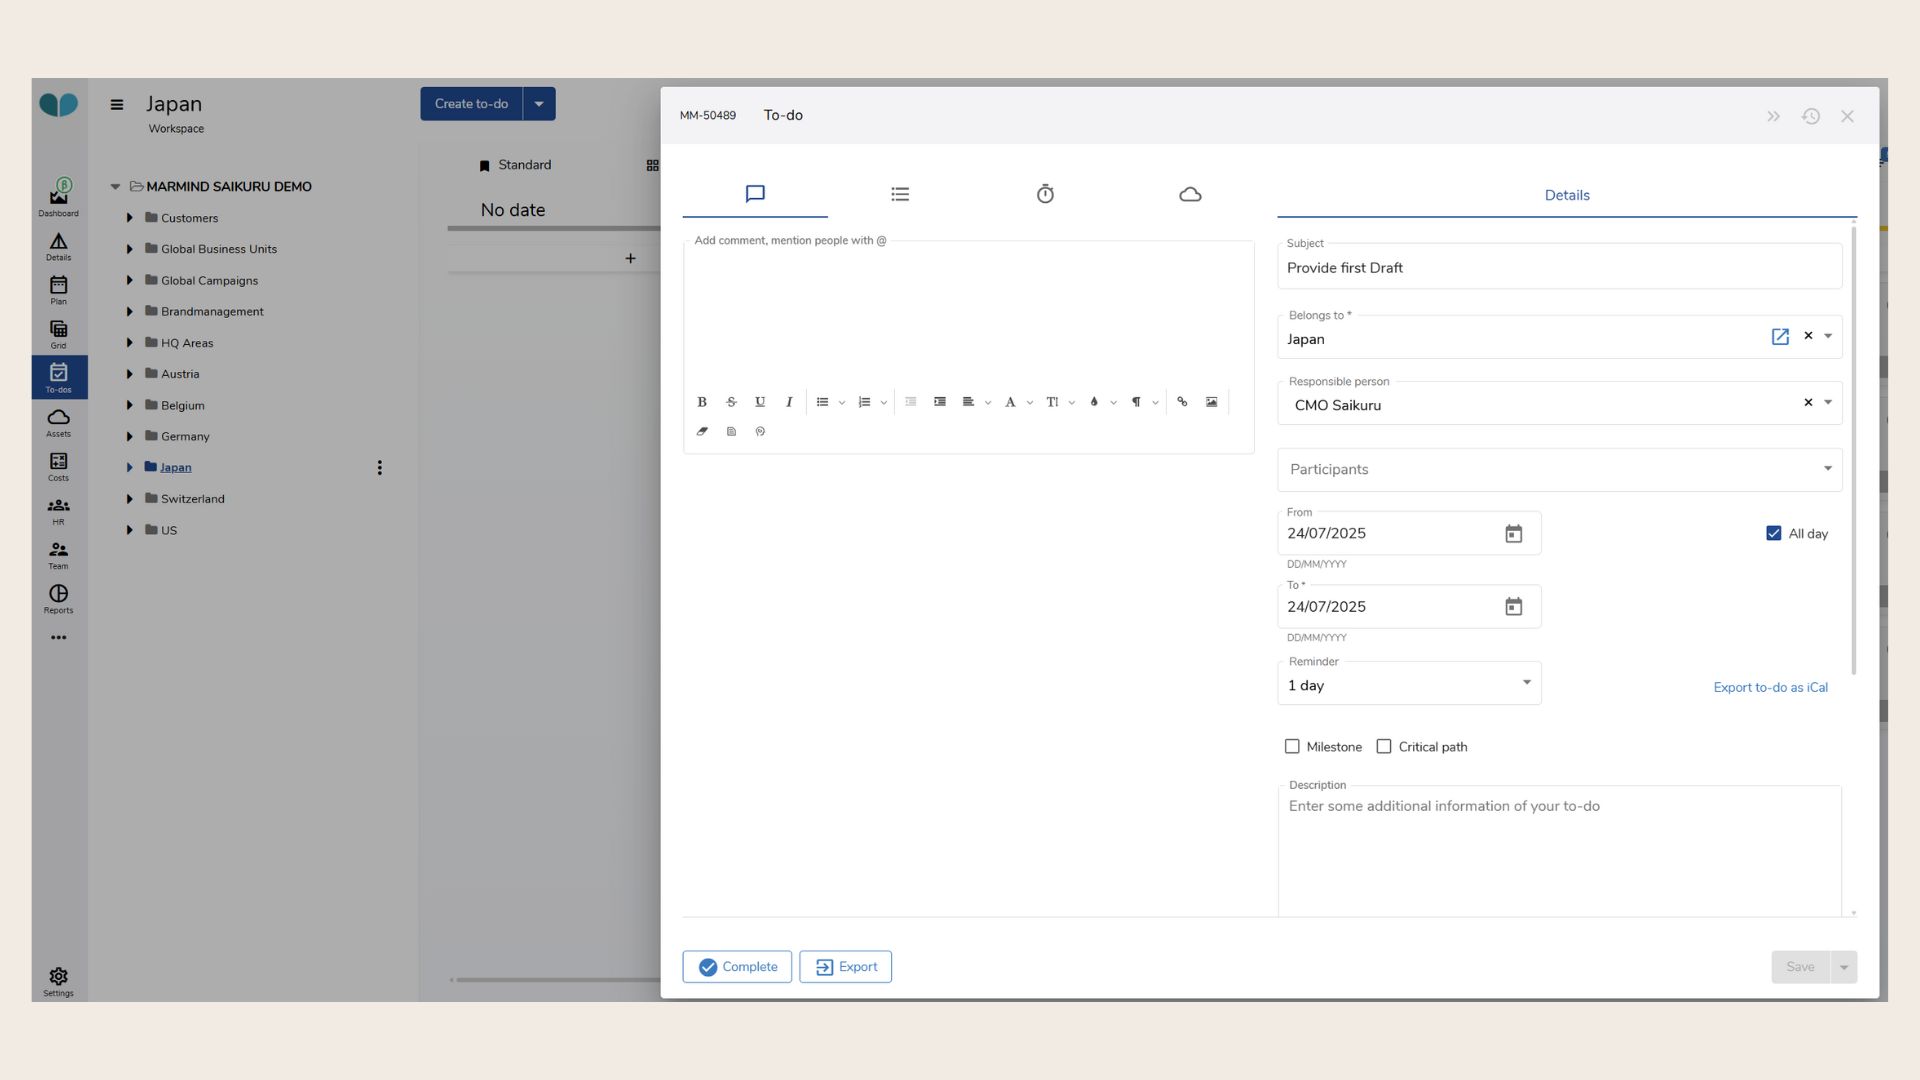This screenshot has width=1920, height=1080.
Task: Open the From date calendar picker
Action: coord(1513,534)
